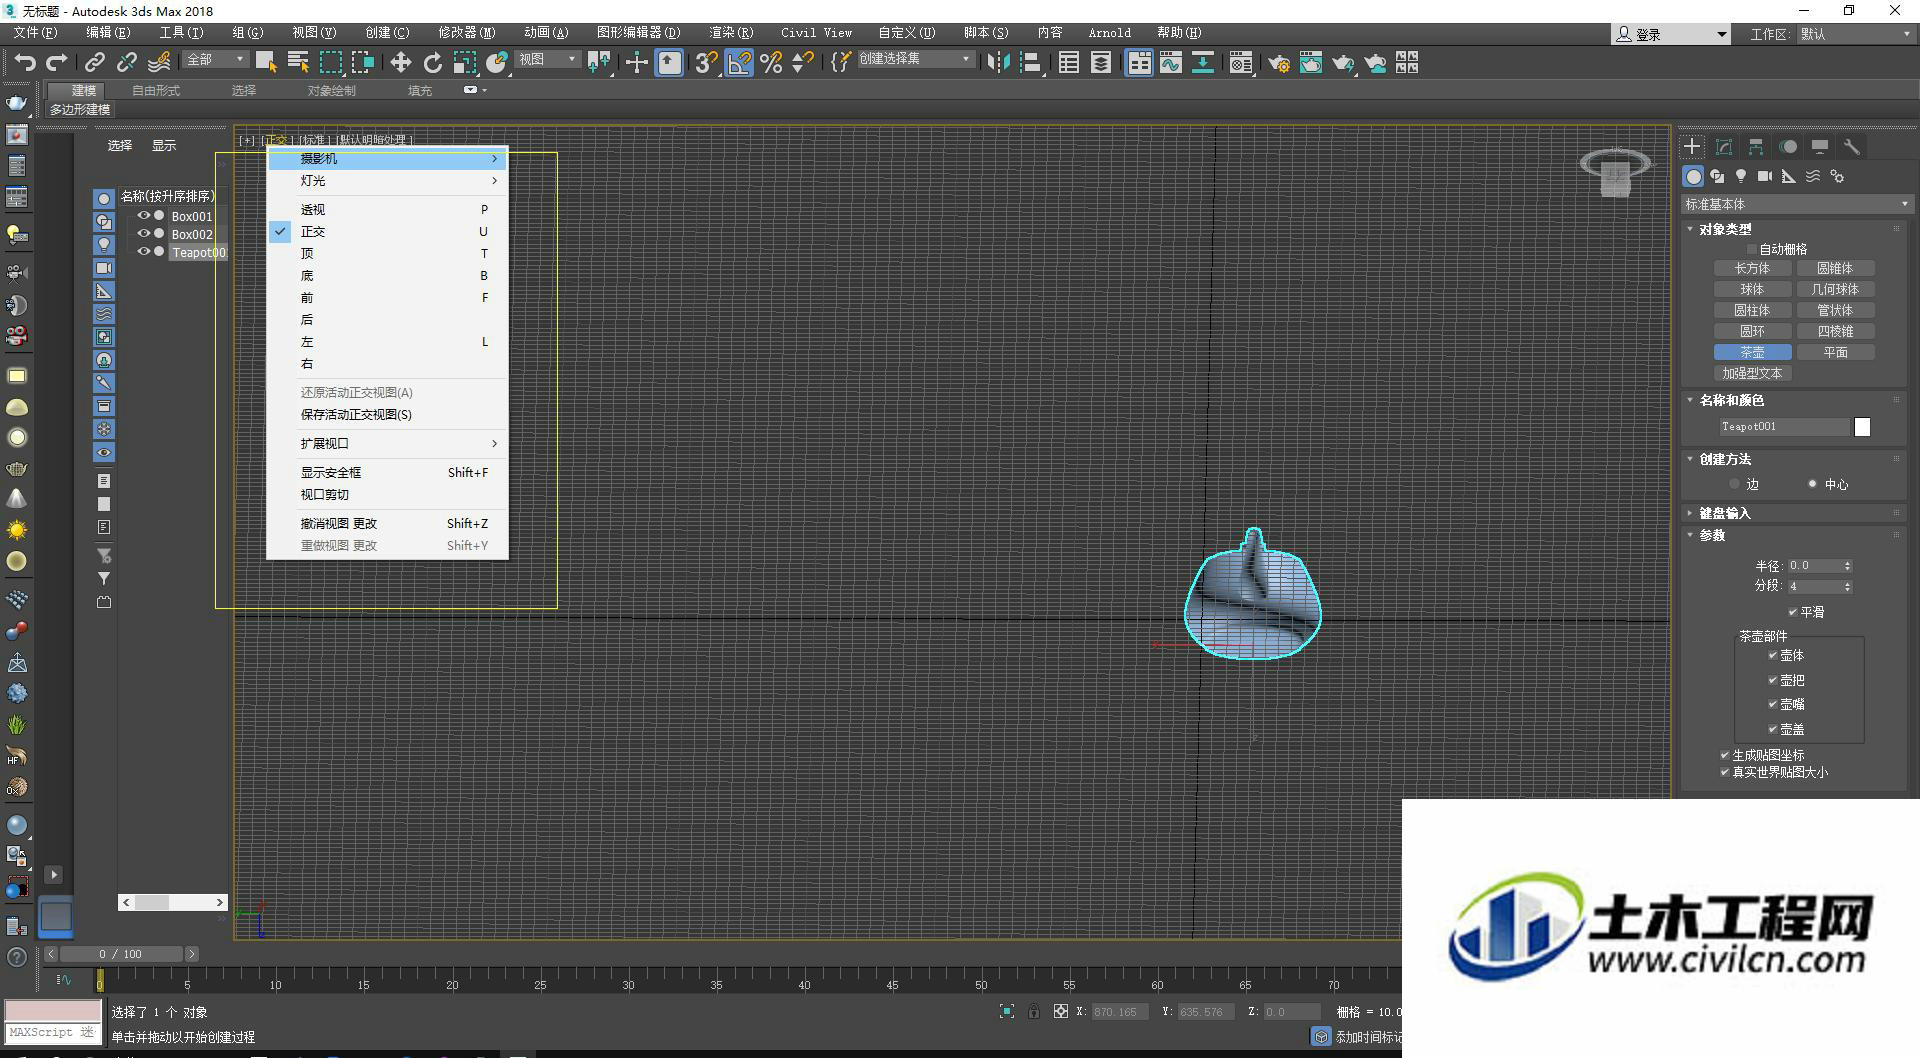Screen dimensions: 1920x1058
Task: Select the Geometry category icon
Action: (x=1693, y=177)
